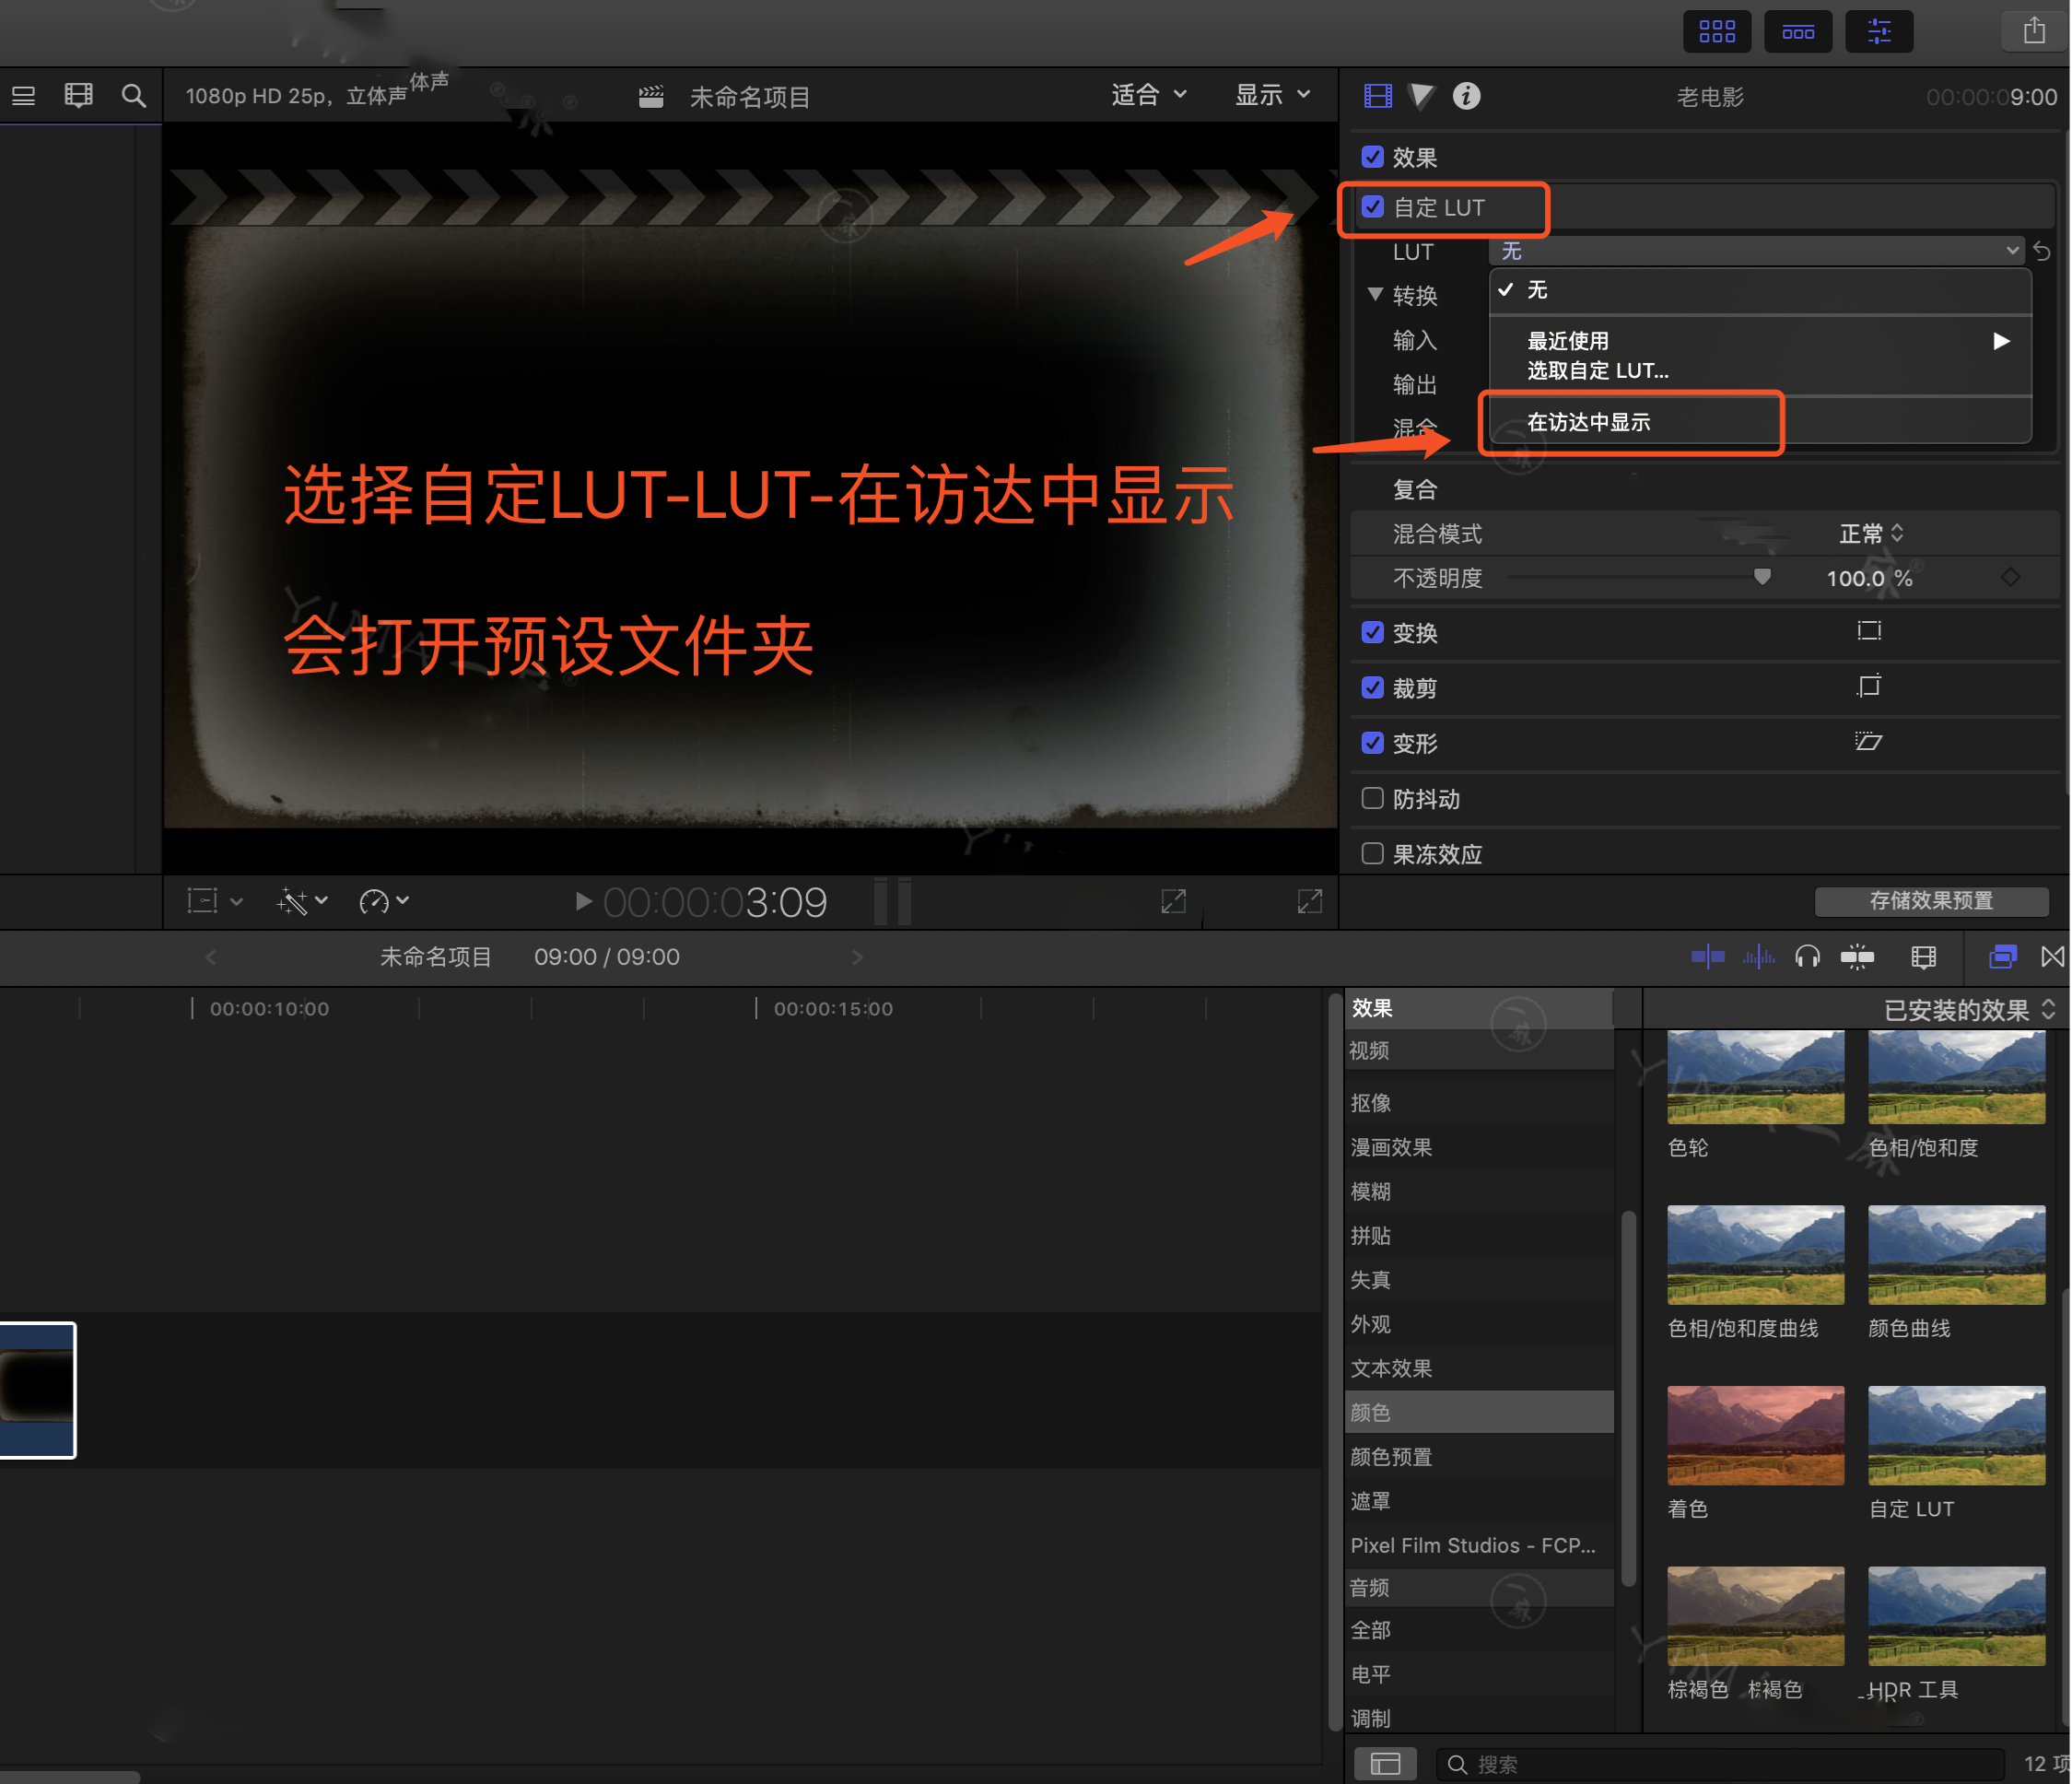Open the 适合 zoom dropdown
Viewport: 2072px width, 1784px height.
click(1149, 95)
